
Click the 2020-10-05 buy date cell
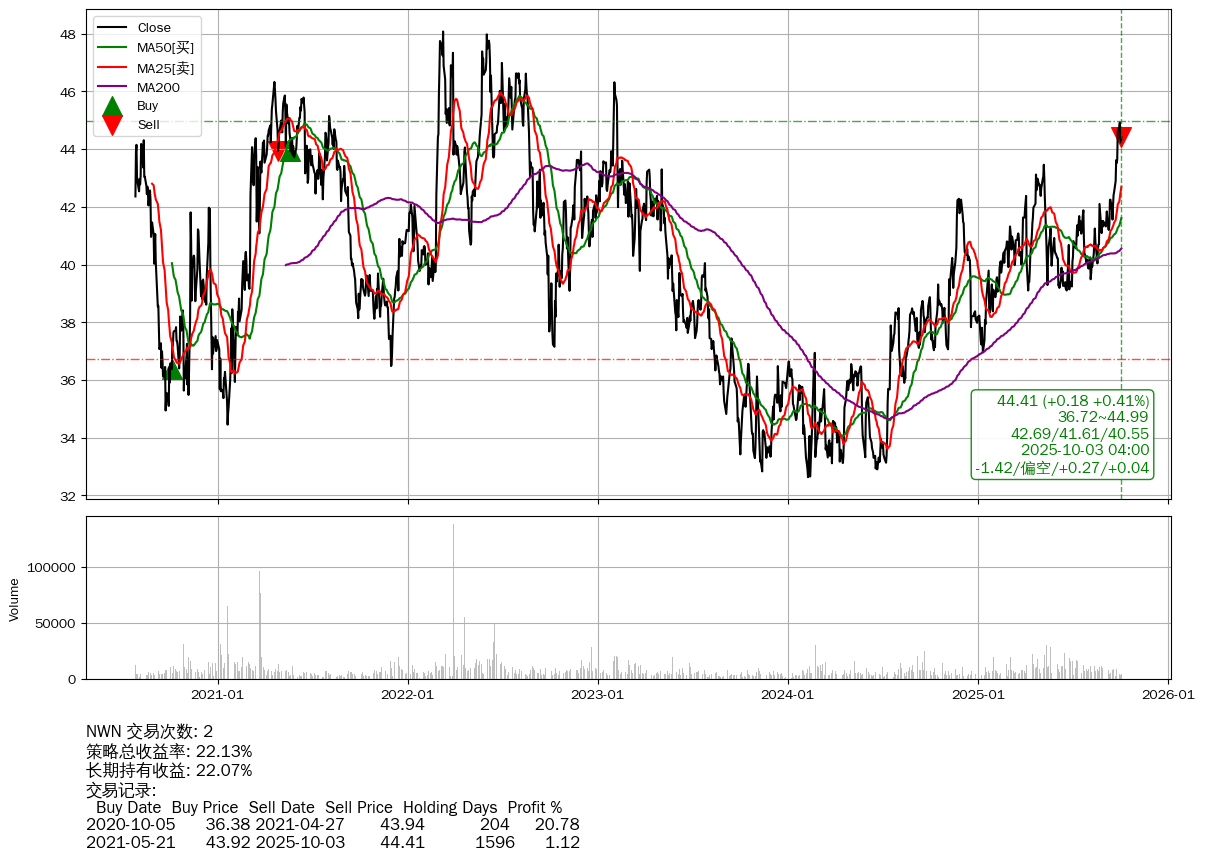(130, 825)
